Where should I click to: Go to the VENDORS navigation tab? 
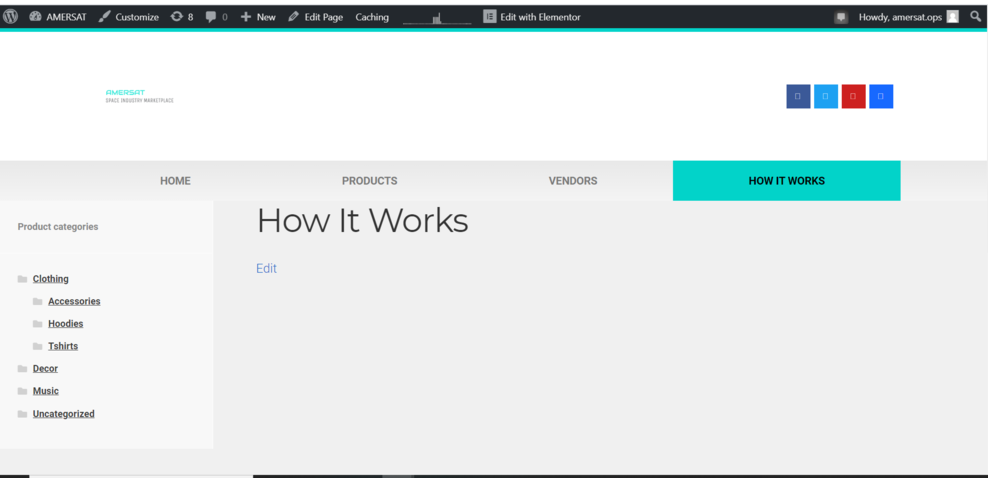573,181
